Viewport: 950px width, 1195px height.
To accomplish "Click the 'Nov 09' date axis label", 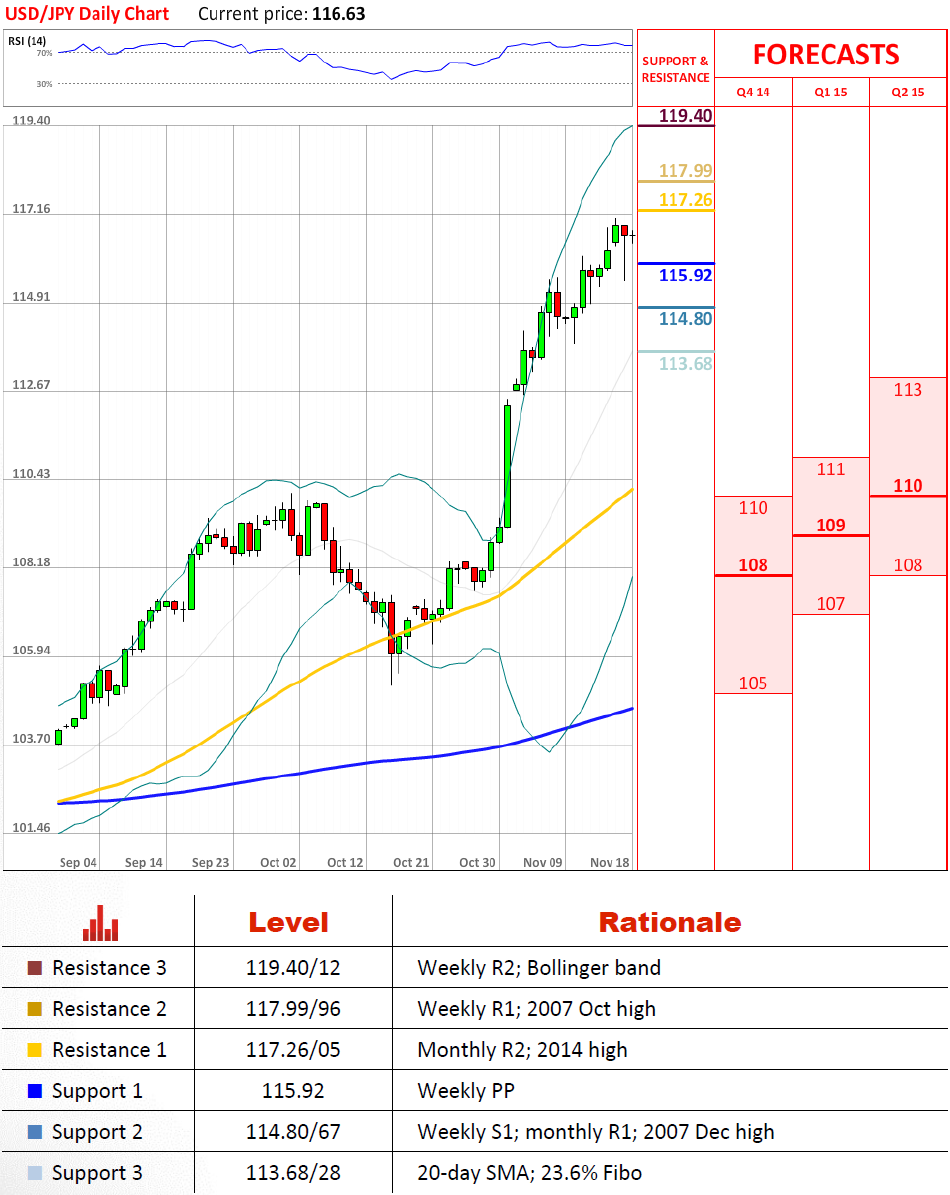I will click(x=542, y=863).
